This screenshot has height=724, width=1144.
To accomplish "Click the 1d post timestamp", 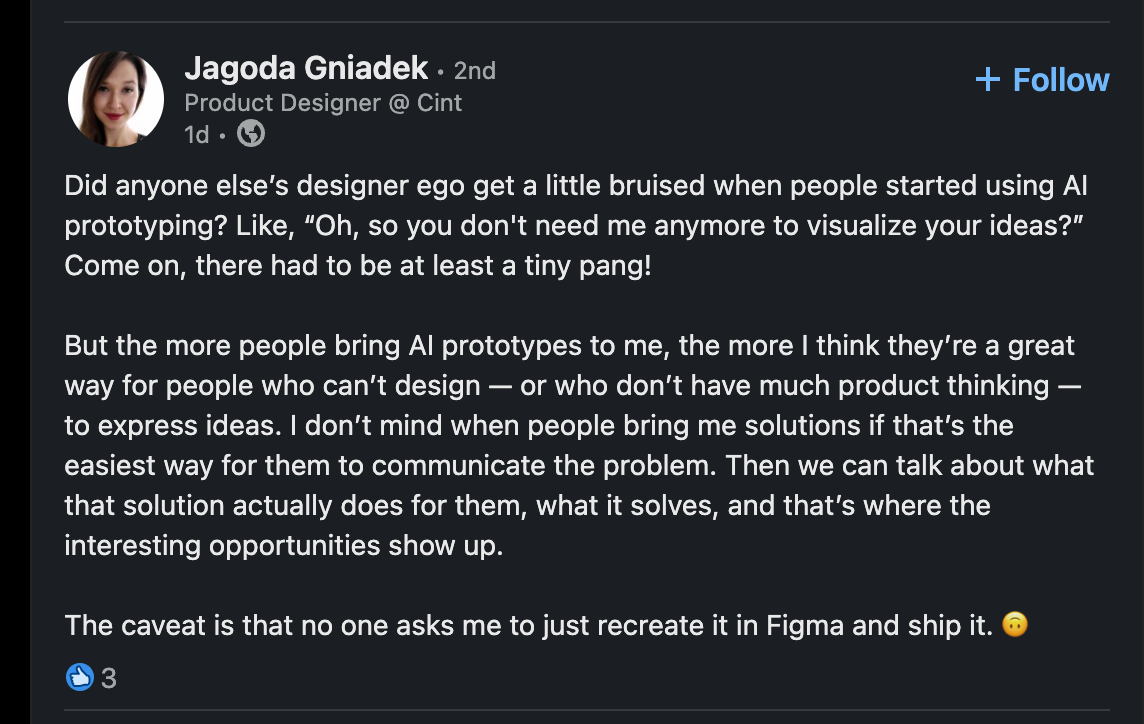I will coord(196,134).
